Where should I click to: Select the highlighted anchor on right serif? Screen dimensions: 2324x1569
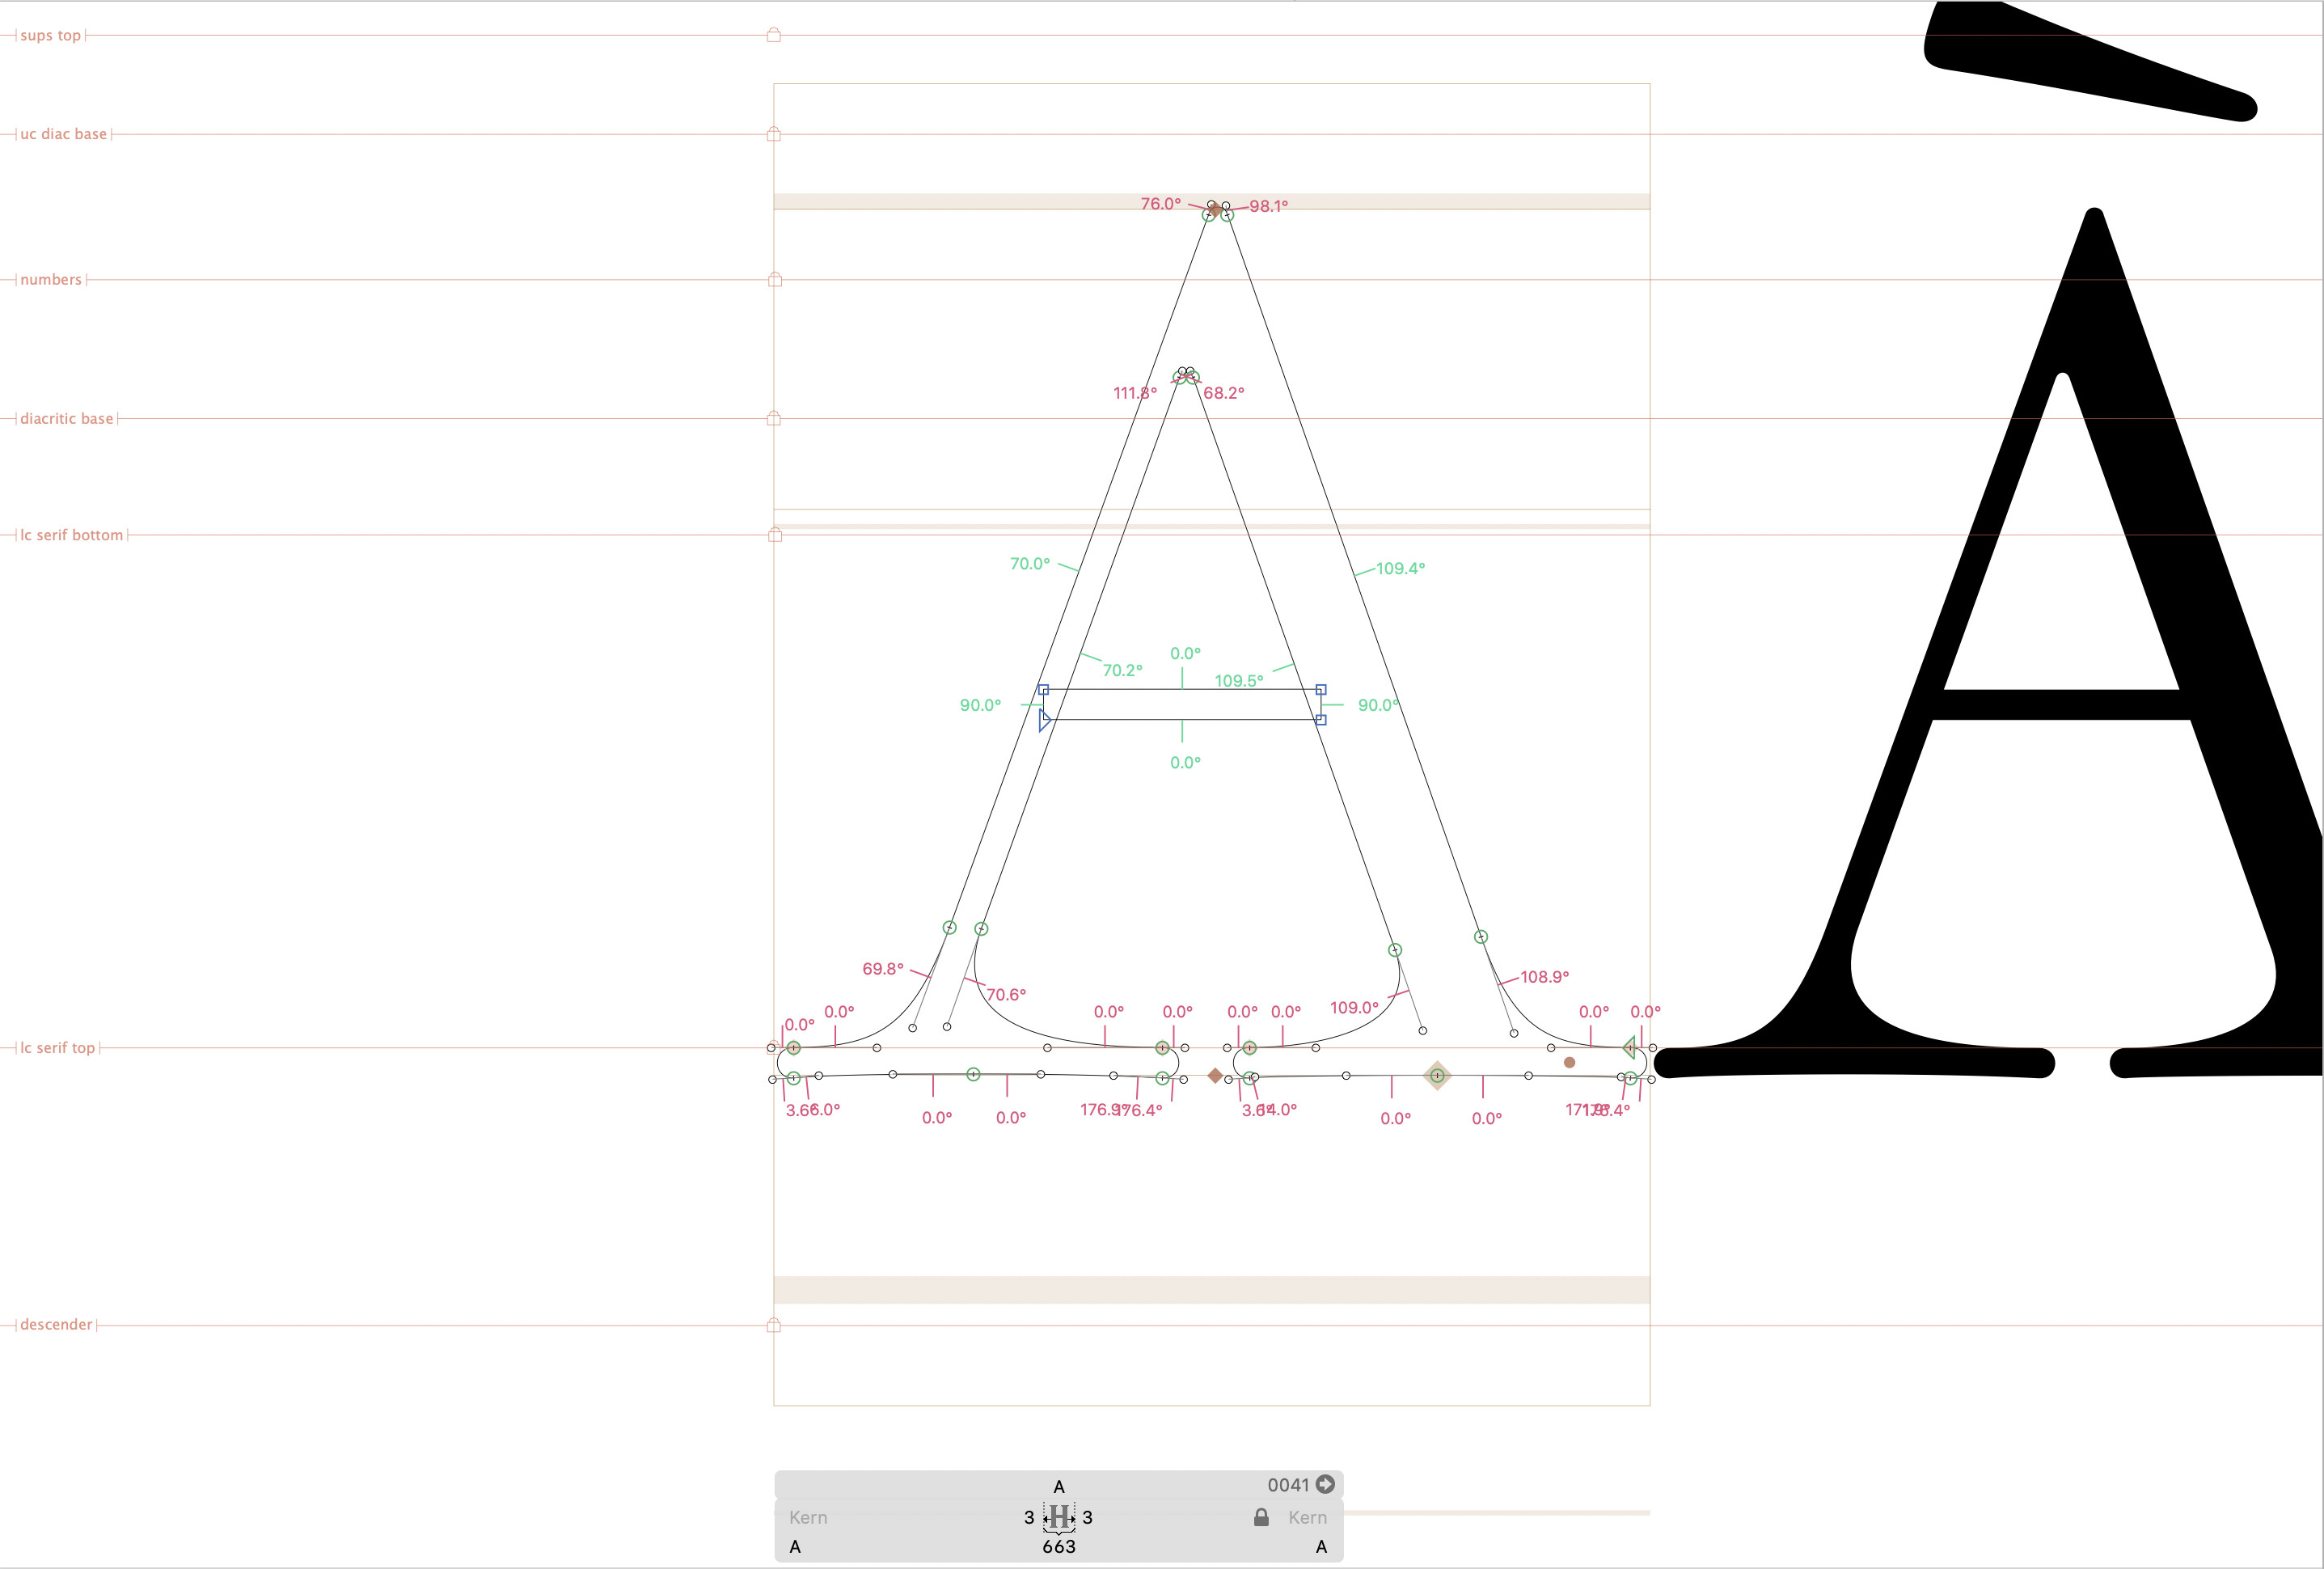[1437, 1075]
